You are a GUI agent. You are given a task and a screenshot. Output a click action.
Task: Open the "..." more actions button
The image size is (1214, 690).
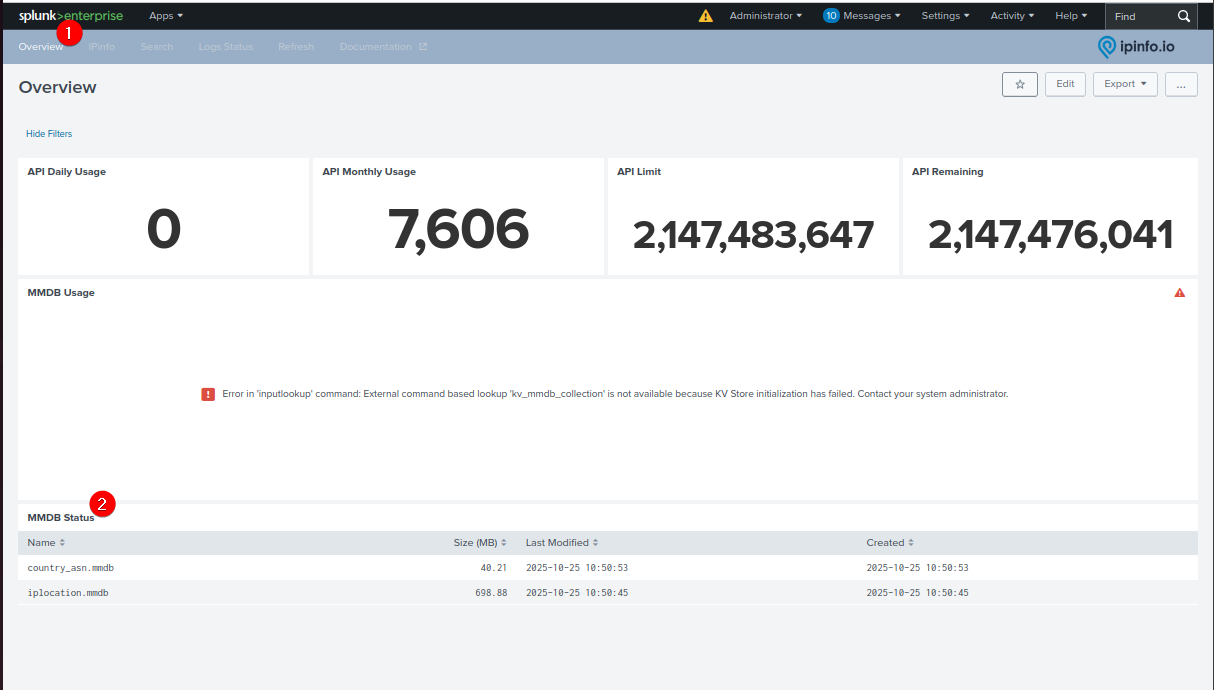point(1181,84)
